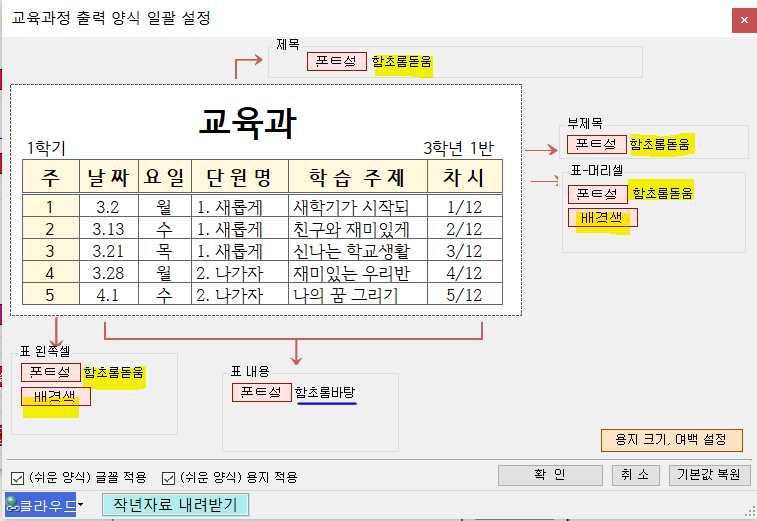Click preview header cell 학 습 주 제
Viewport: 757px width, 521px height.
(x=358, y=177)
